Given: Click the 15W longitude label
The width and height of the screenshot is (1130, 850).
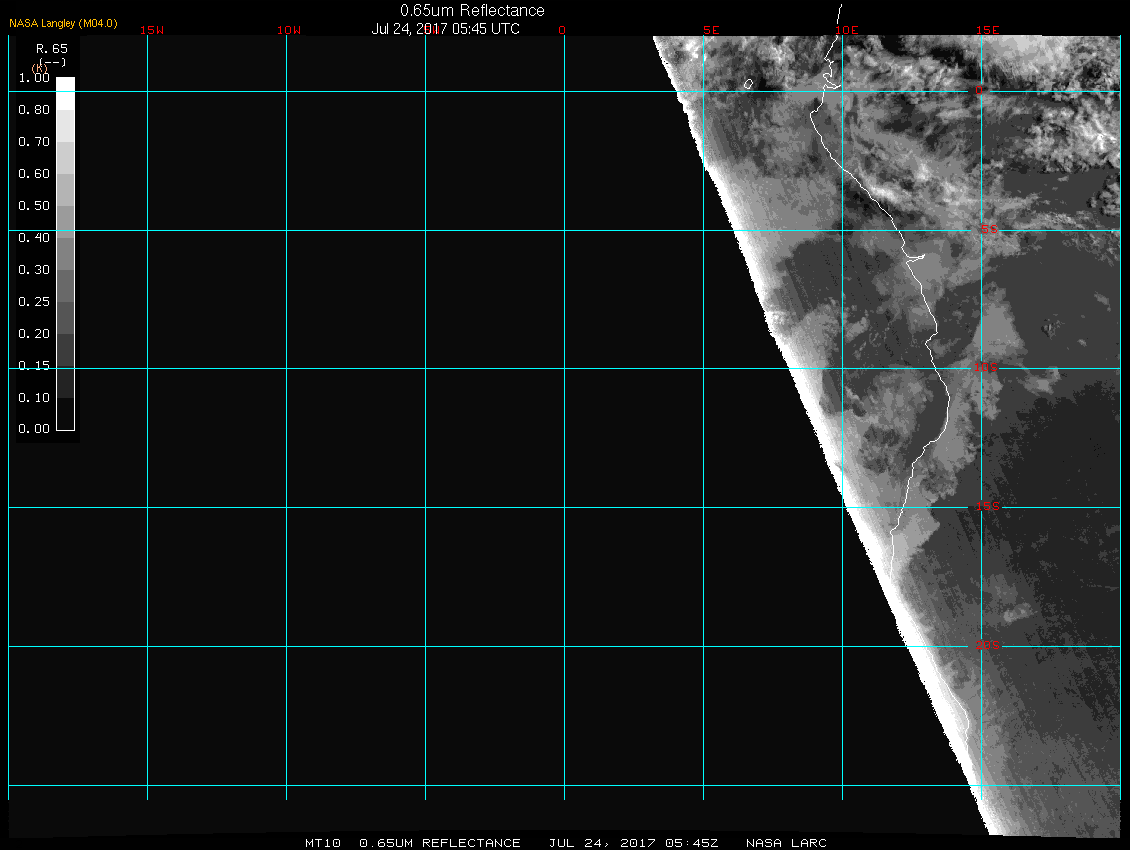Looking at the screenshot, I should tap(152, 30).
